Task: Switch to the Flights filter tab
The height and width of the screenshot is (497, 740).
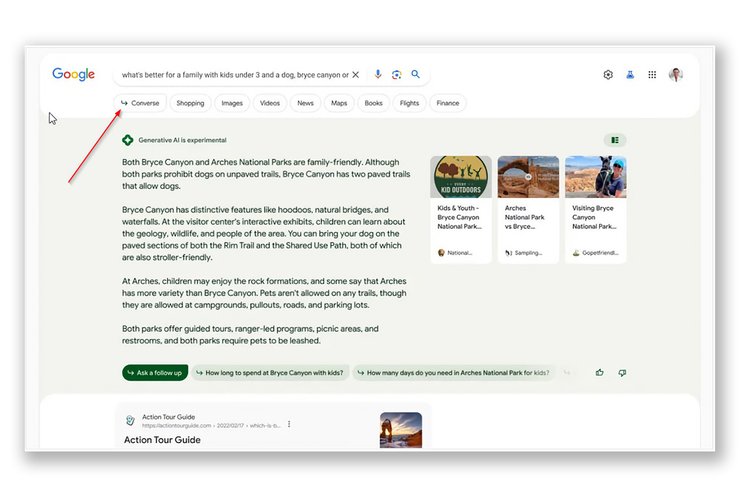Action: coord(409,103)
